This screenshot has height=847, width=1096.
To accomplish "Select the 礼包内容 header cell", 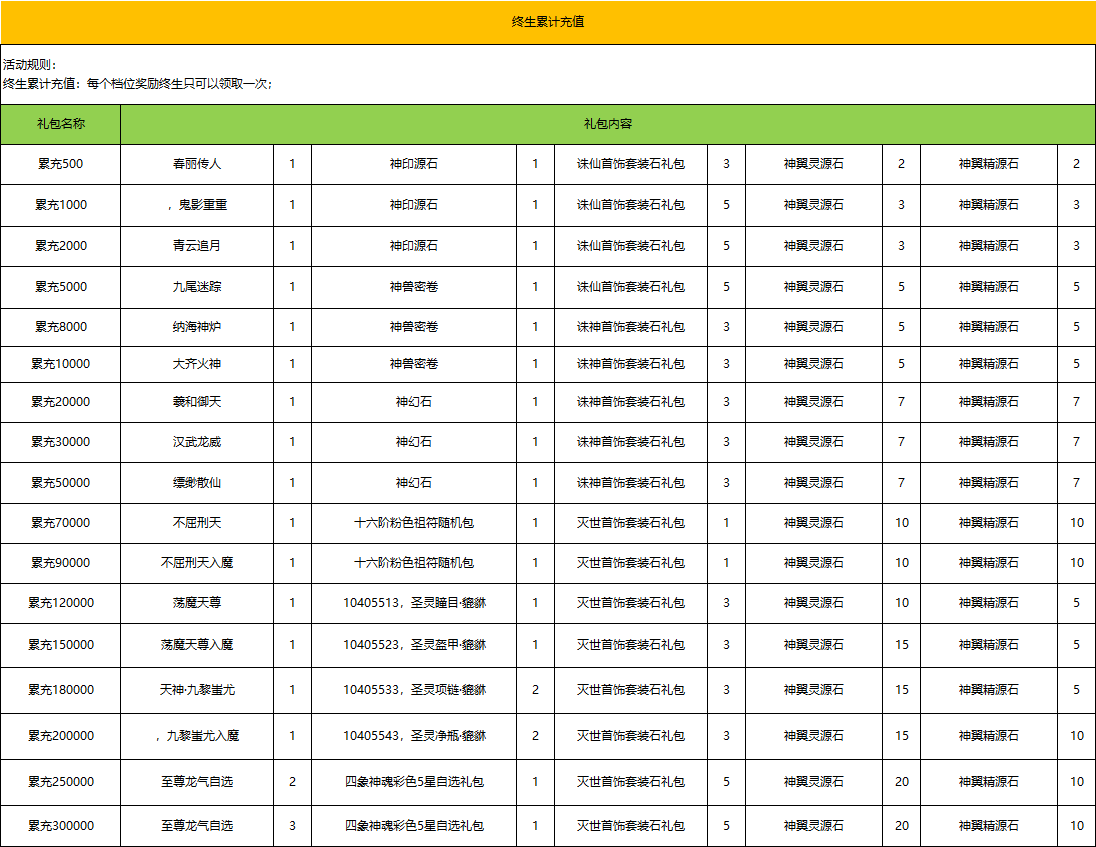I will 608,124.
